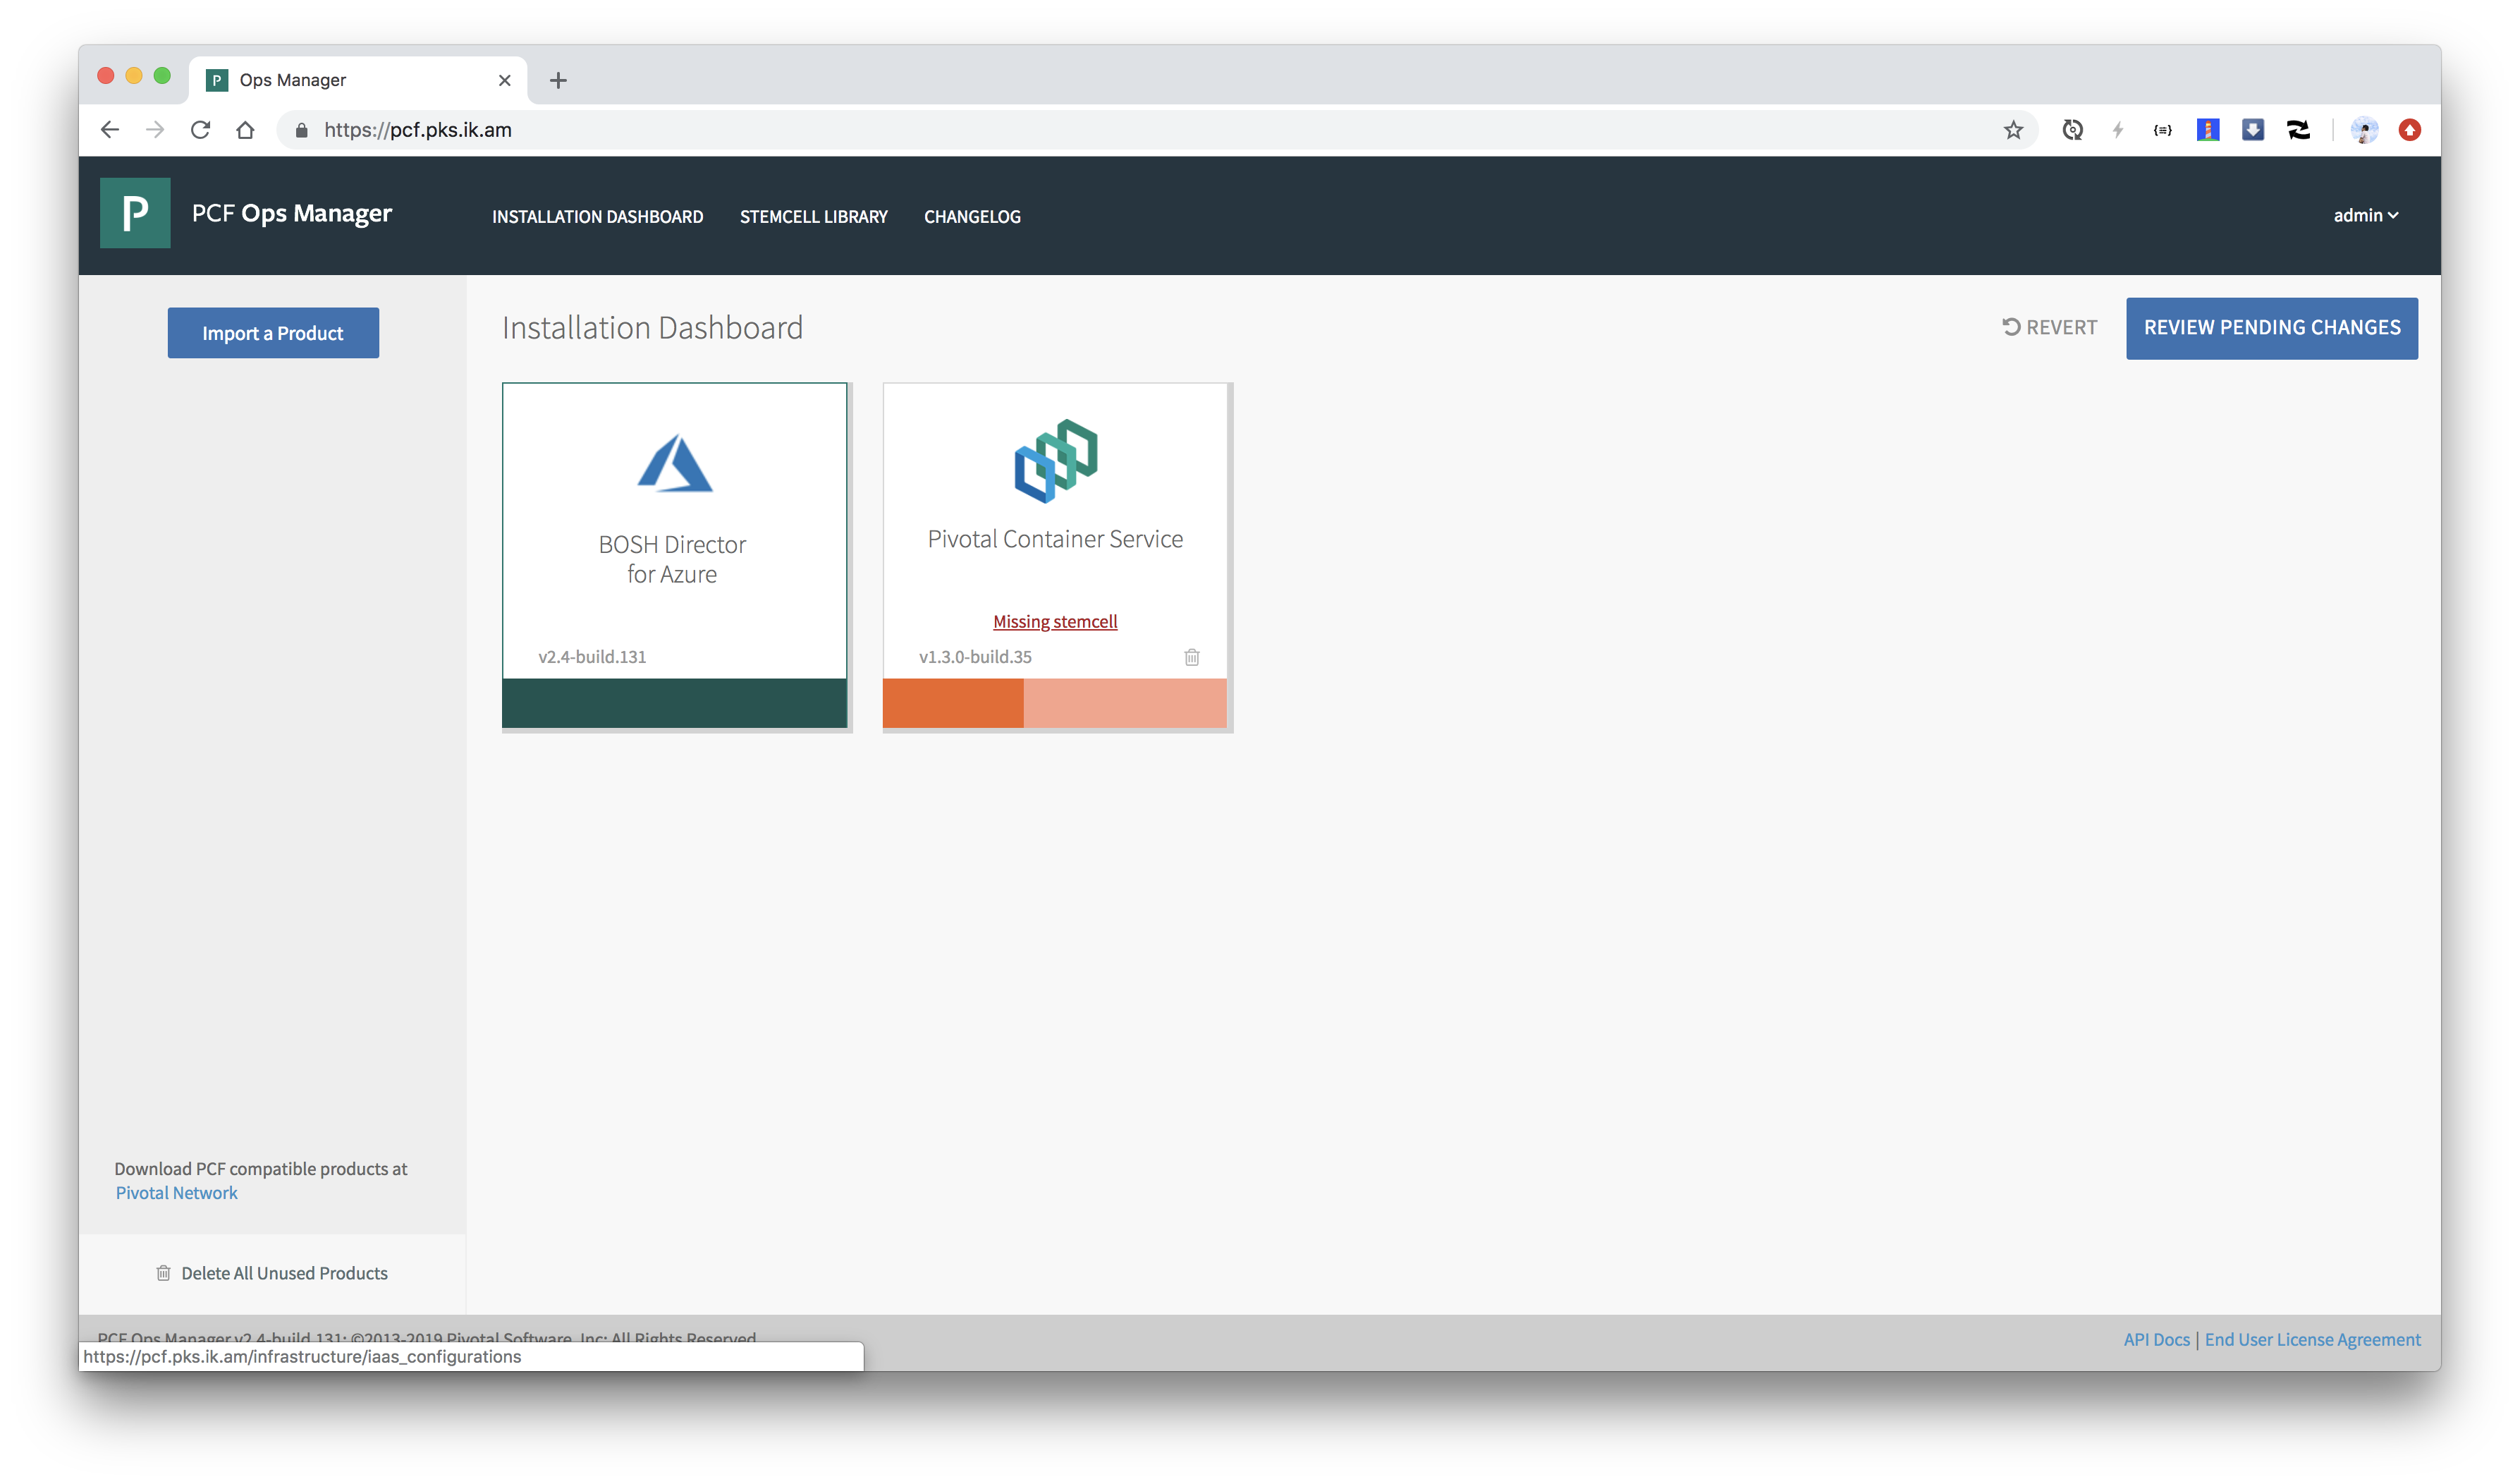
Task: Click the Import a Product button
Action: click(273, 333)
